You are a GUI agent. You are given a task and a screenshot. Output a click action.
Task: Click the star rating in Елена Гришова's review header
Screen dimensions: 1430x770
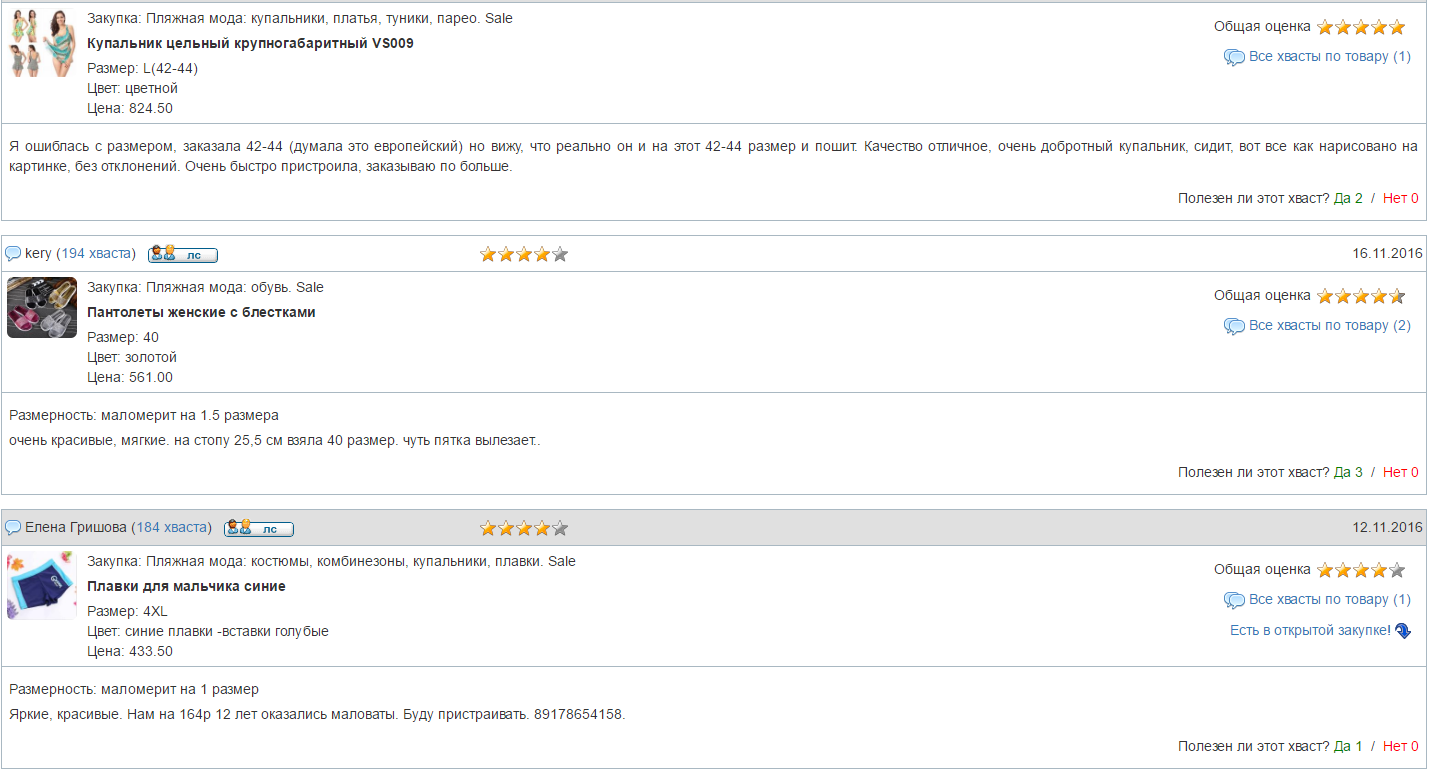pos(523,528)
